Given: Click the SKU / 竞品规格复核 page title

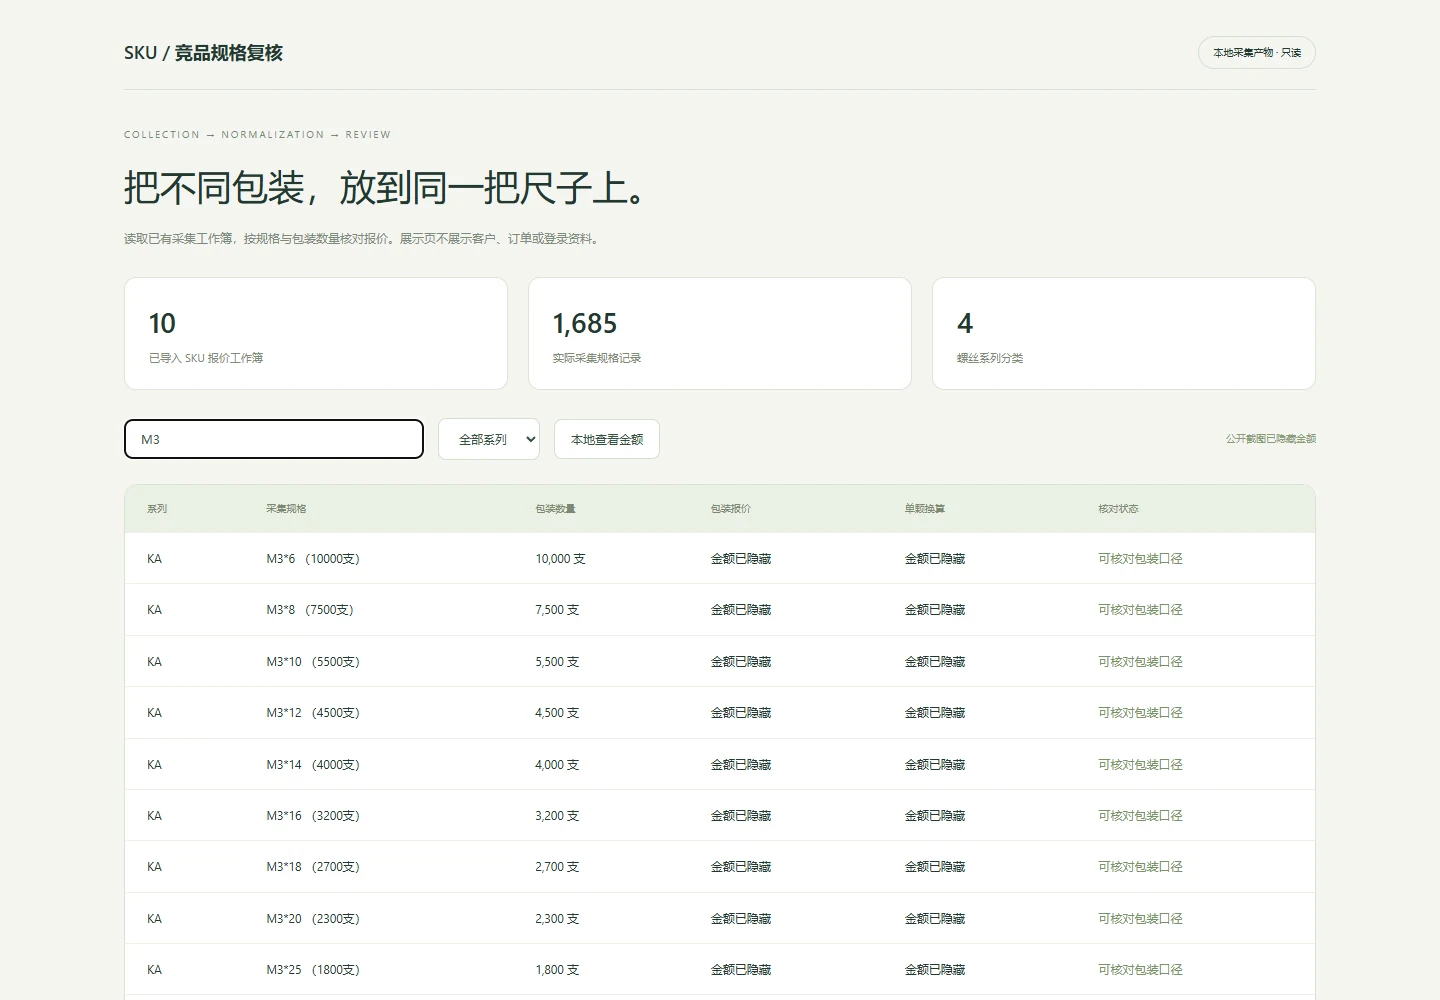Looking at the screenshot, I should (204, 53).
